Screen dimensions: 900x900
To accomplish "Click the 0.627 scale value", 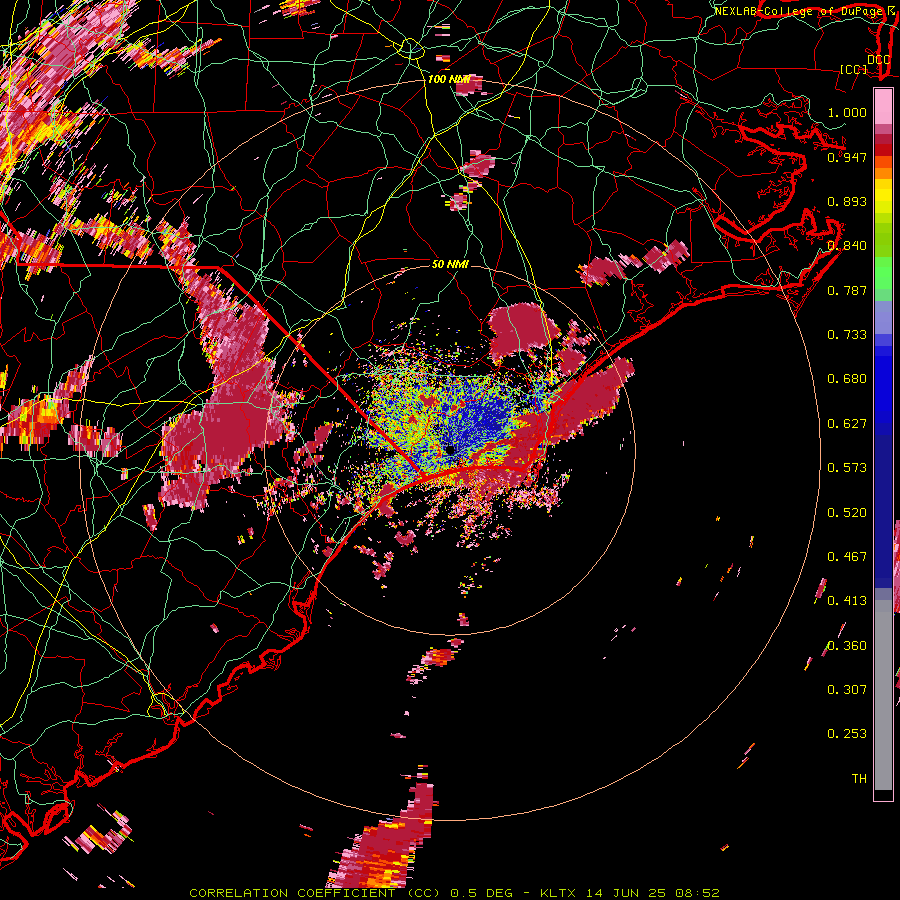I will tap(847, 424).
